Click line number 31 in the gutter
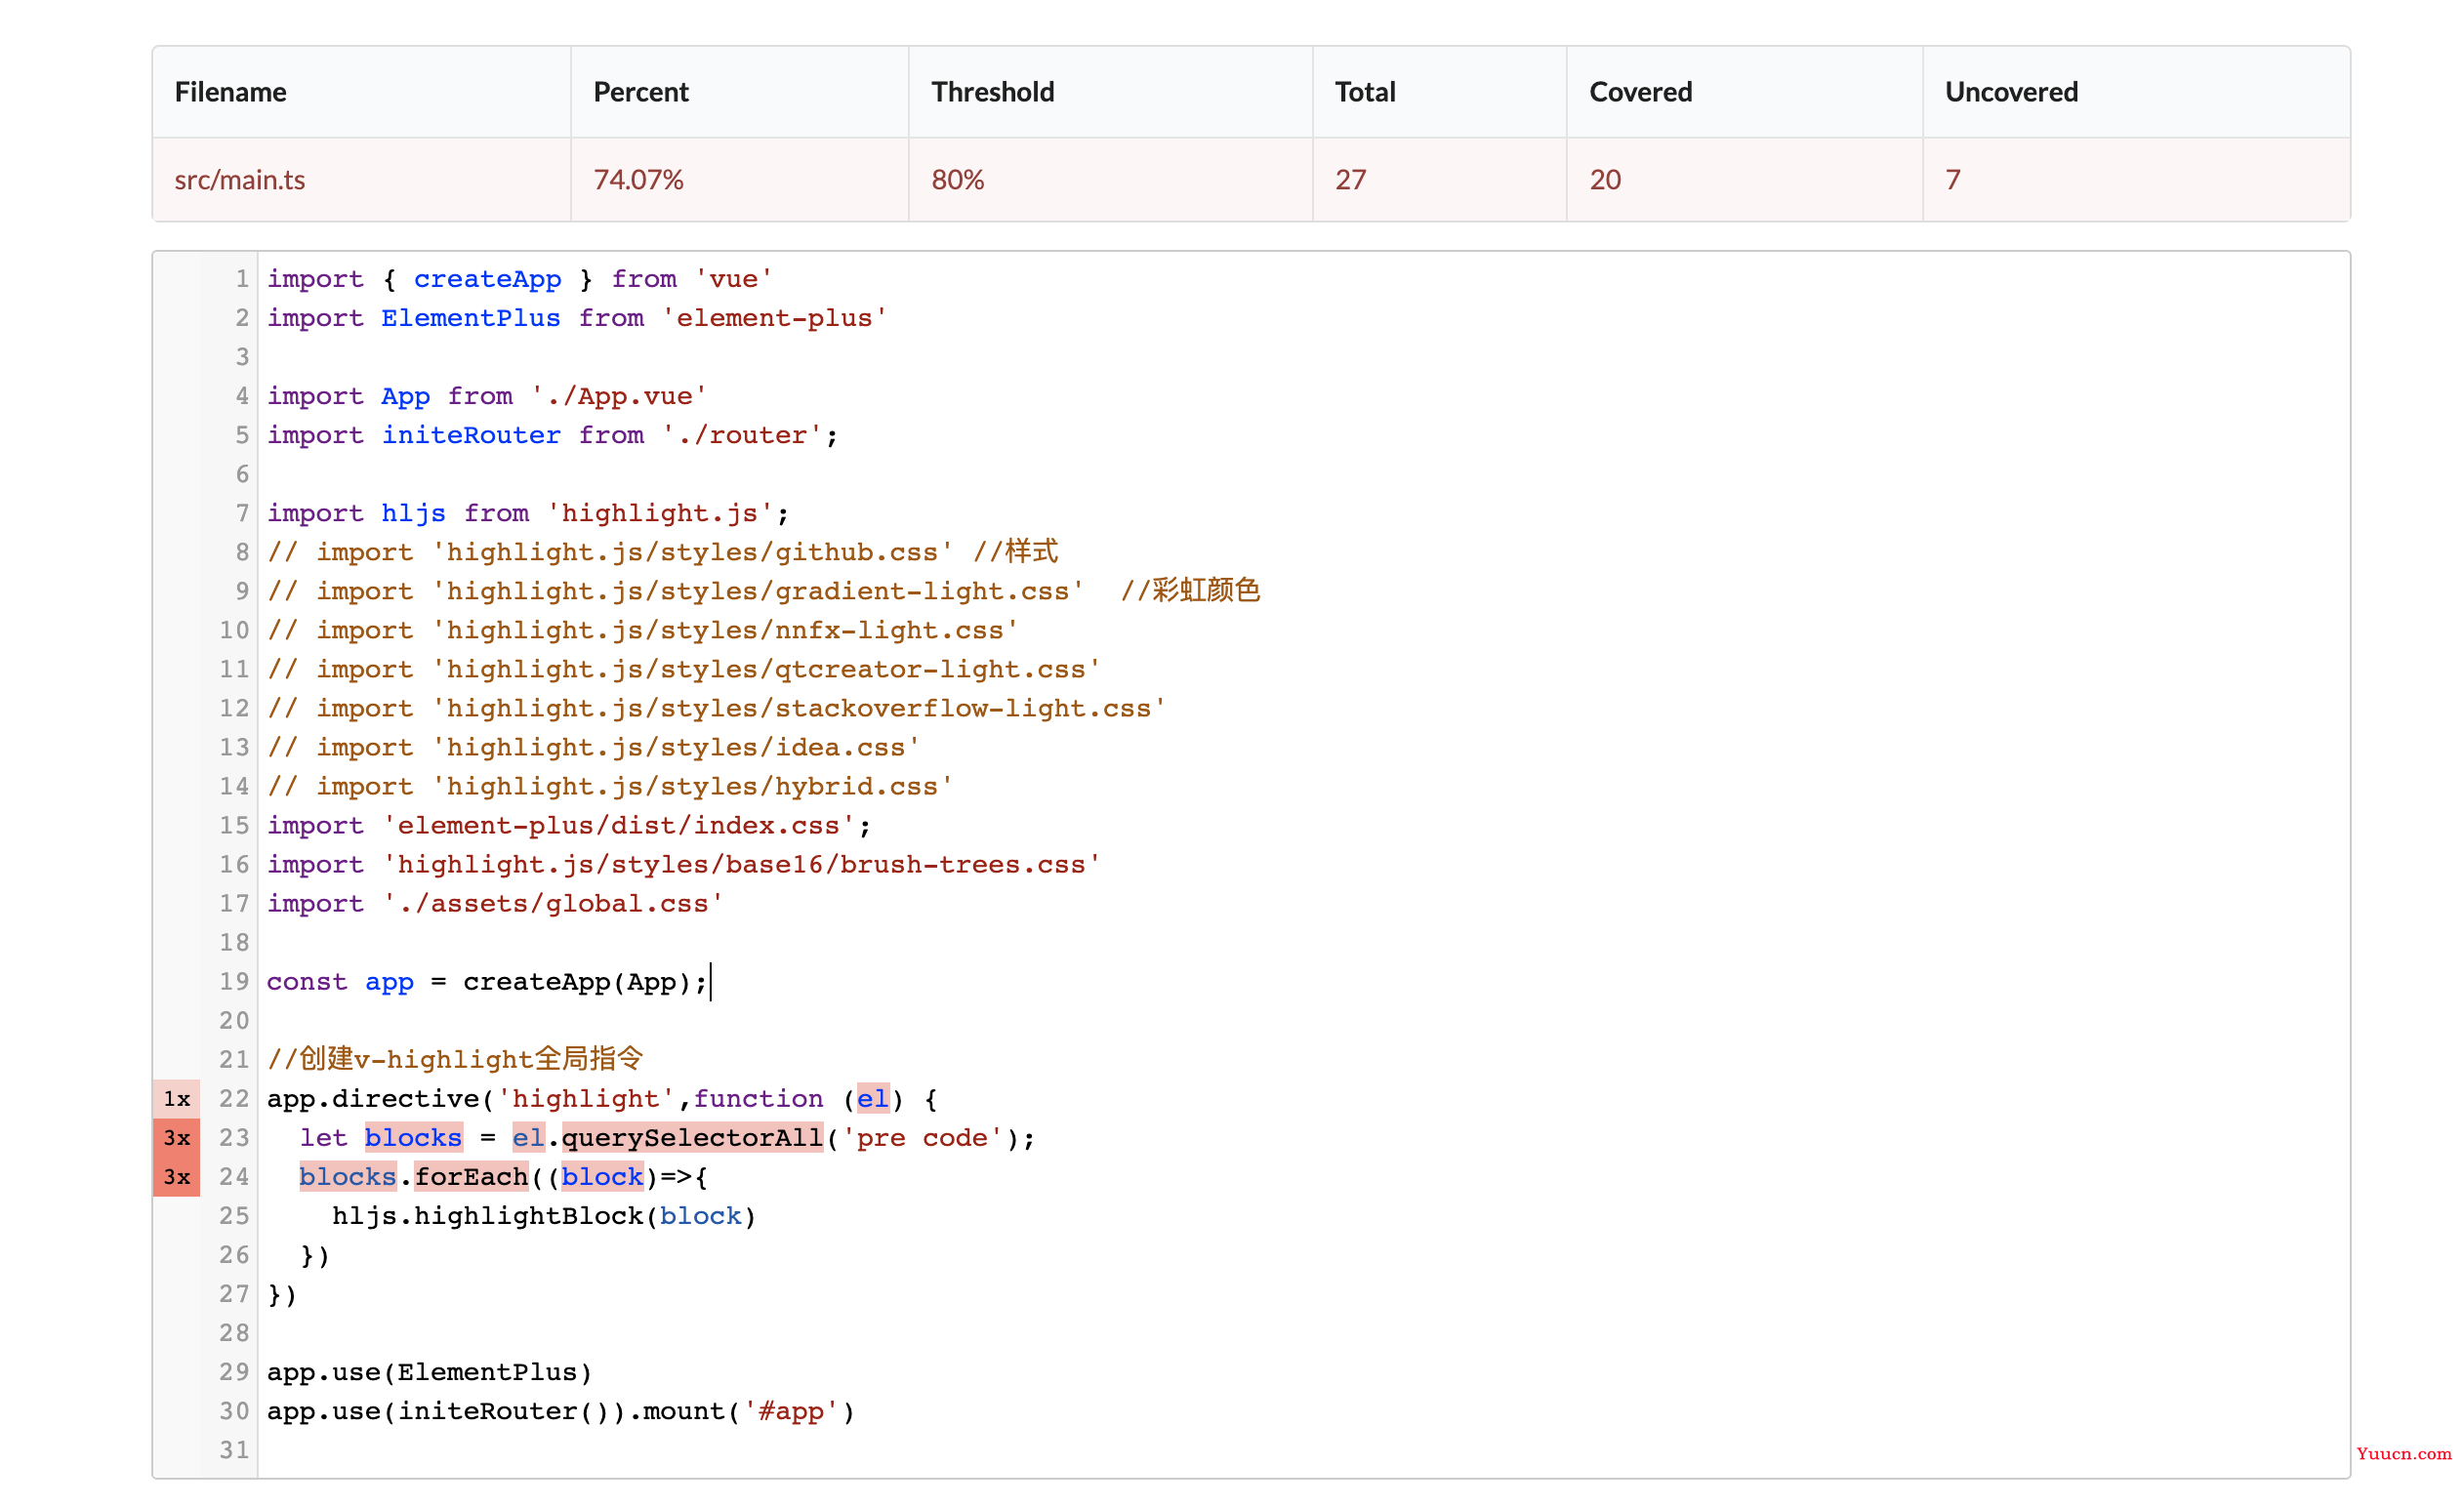Viewport: 2464px width, 1507px height. click(x=234, y=1450)
